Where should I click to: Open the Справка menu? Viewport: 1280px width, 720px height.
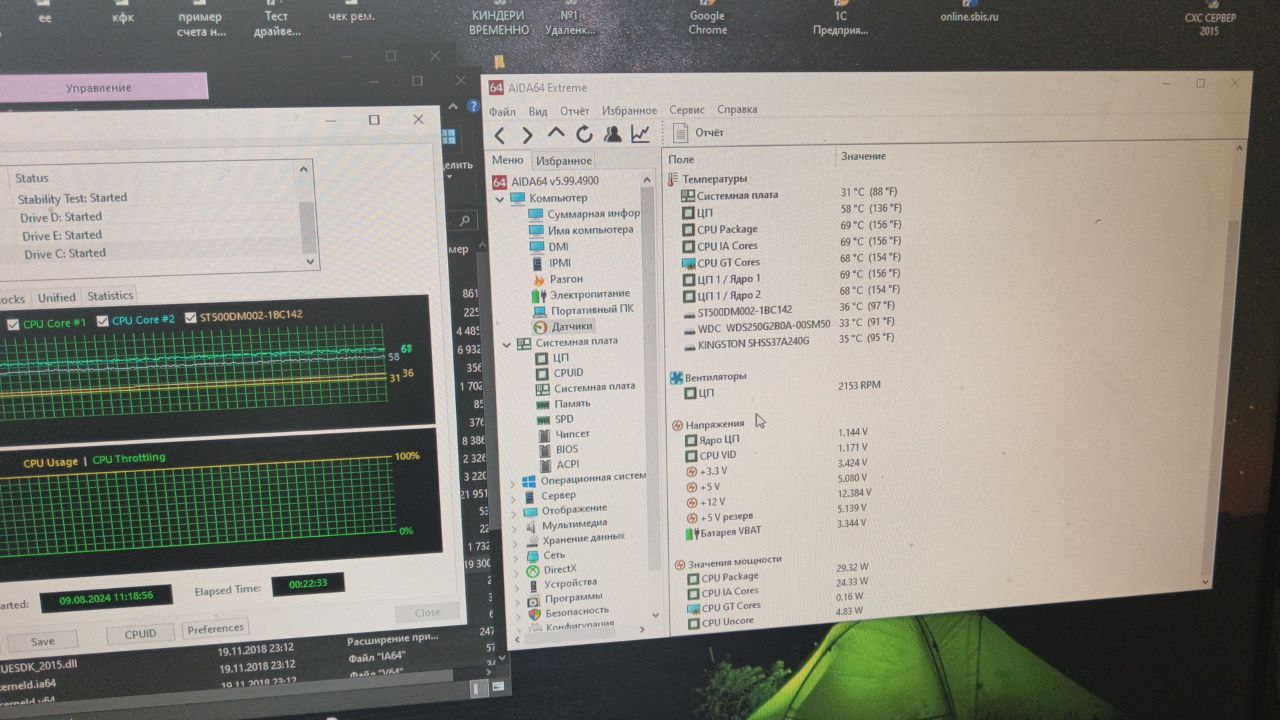pyautogui.click(x=737, y=109)
